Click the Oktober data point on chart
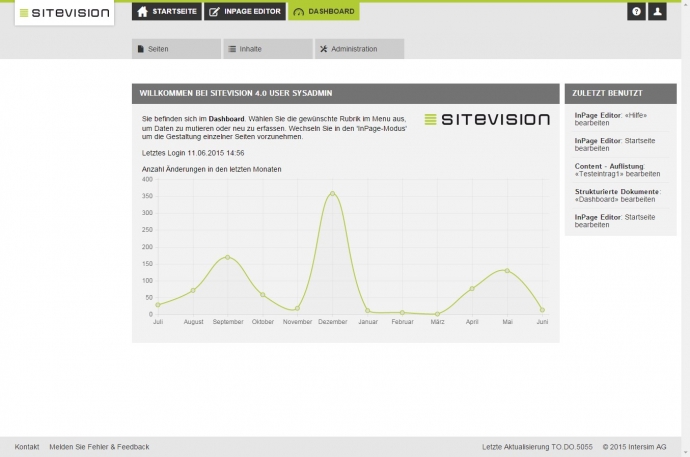 tap(263, 295)
